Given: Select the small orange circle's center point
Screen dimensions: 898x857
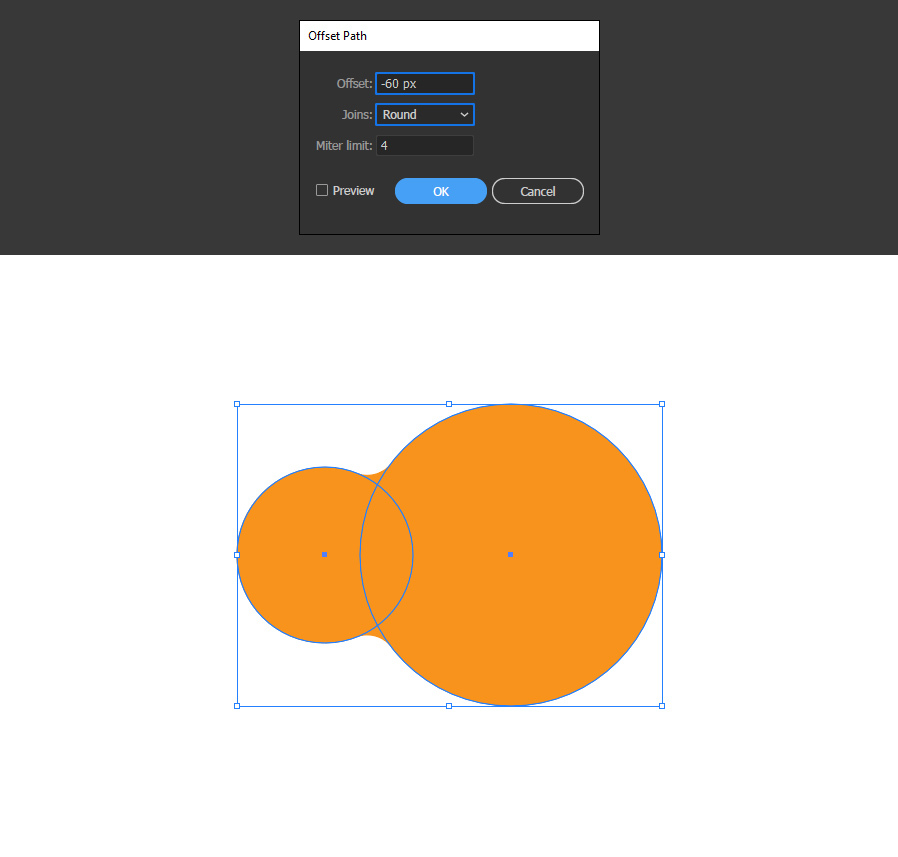Looking at the screenshot, I should click(x=325, y=555).
